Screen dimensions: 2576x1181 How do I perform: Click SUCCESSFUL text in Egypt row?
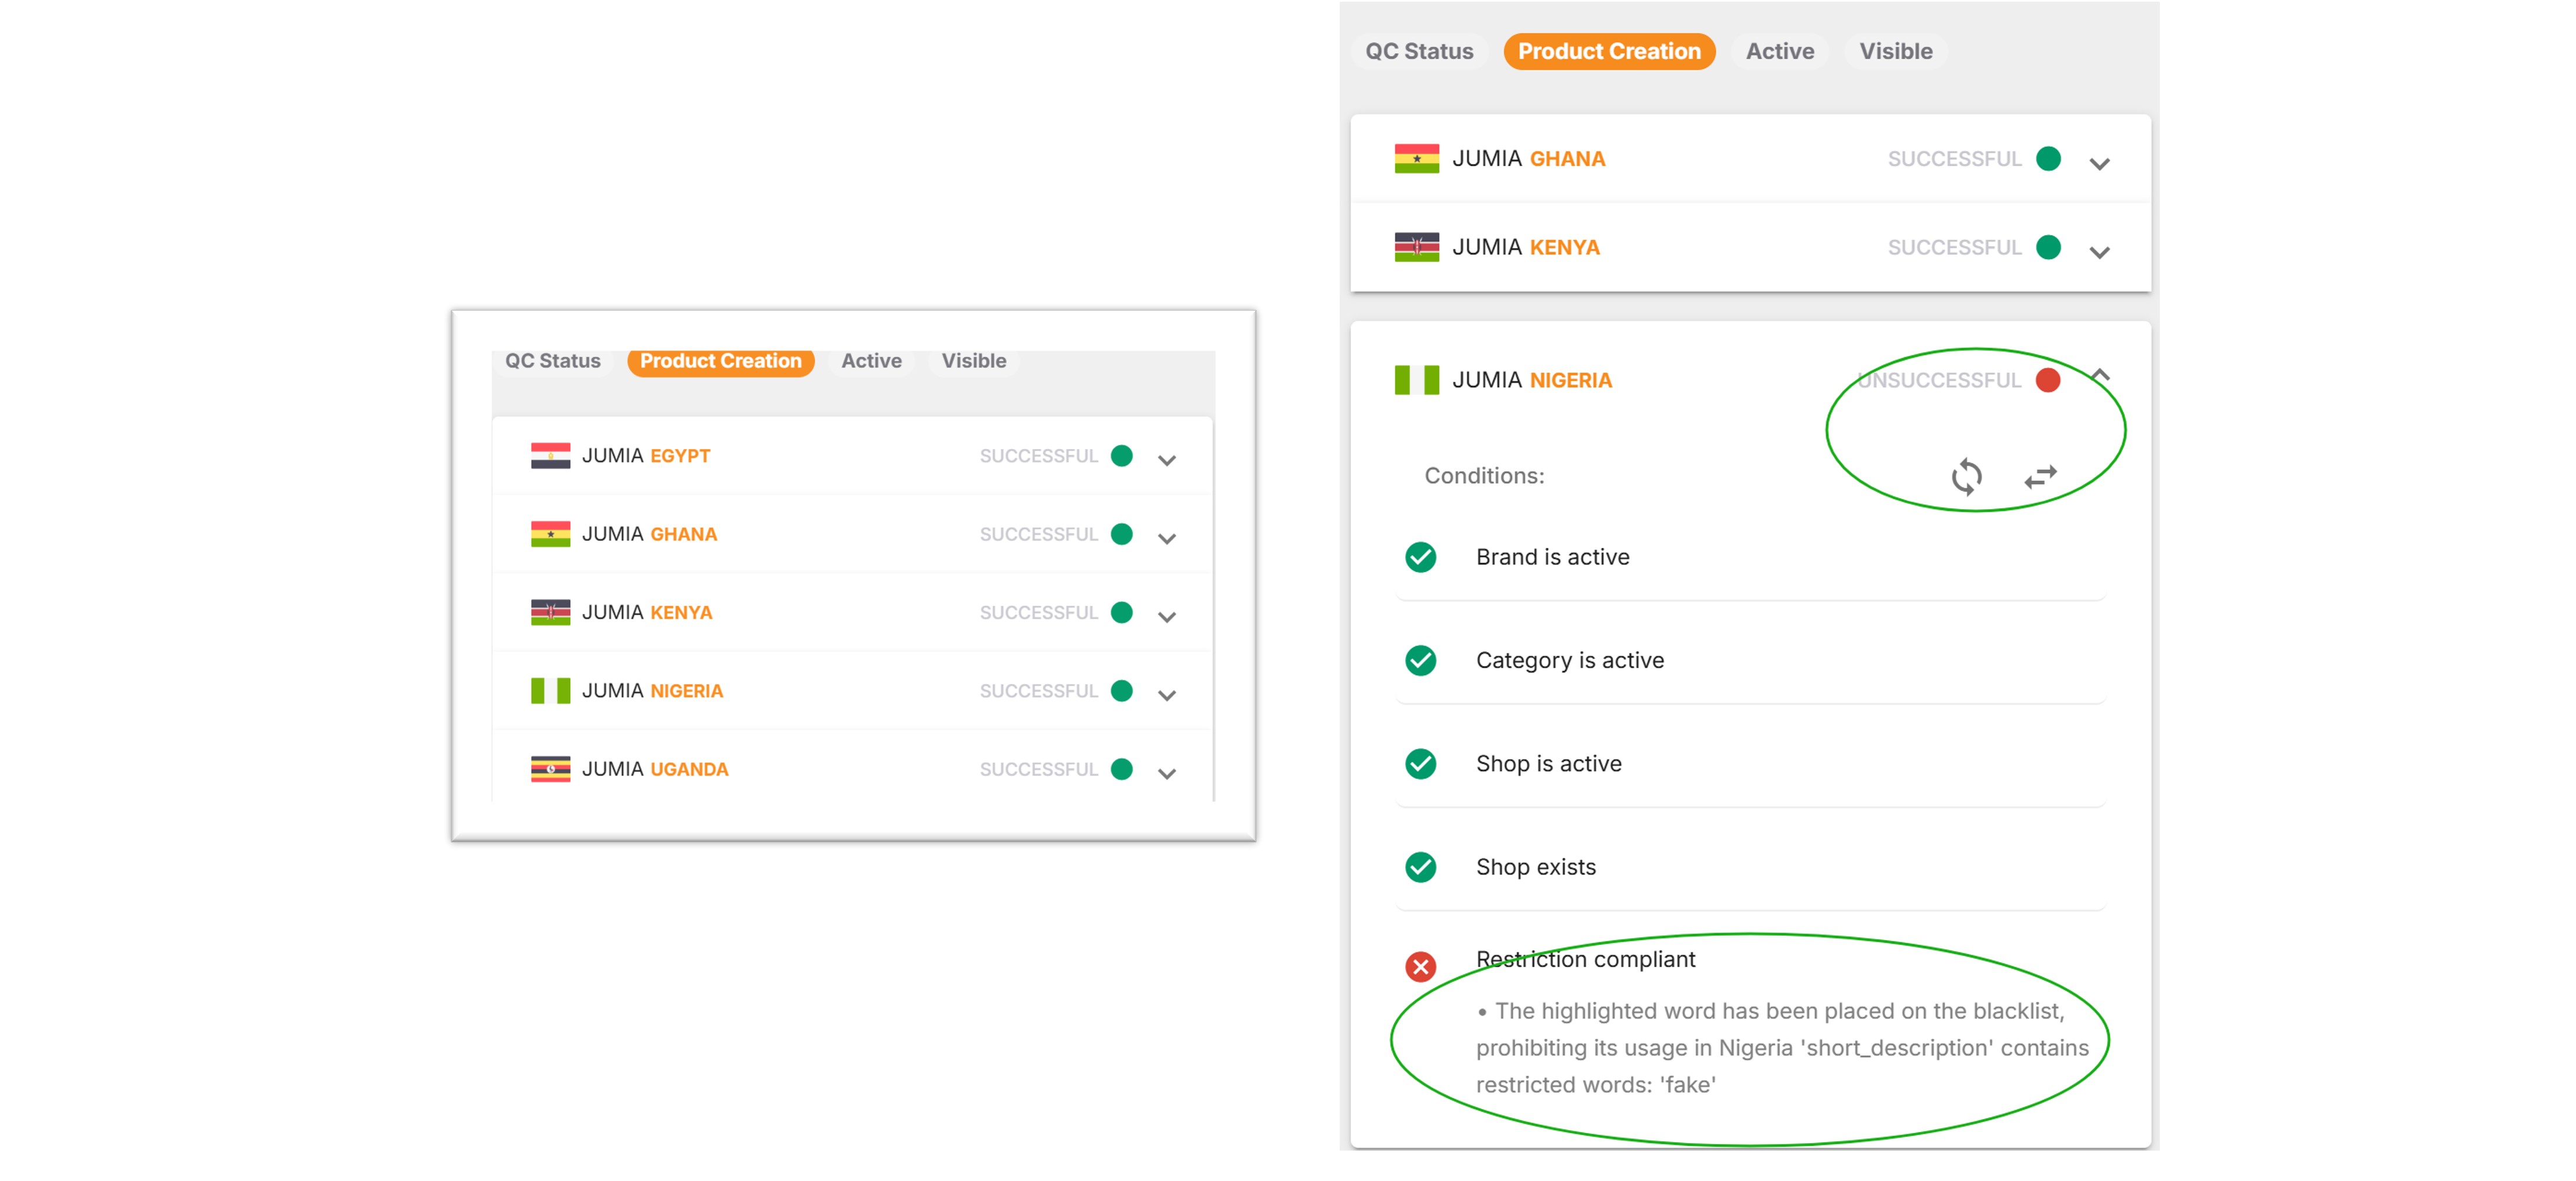(1038, 456)
